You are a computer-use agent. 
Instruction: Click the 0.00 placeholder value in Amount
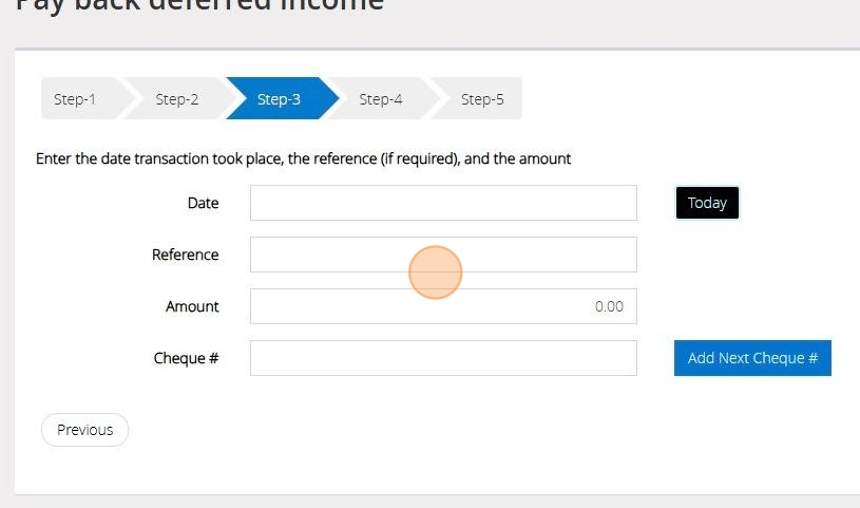click(609, 307)
